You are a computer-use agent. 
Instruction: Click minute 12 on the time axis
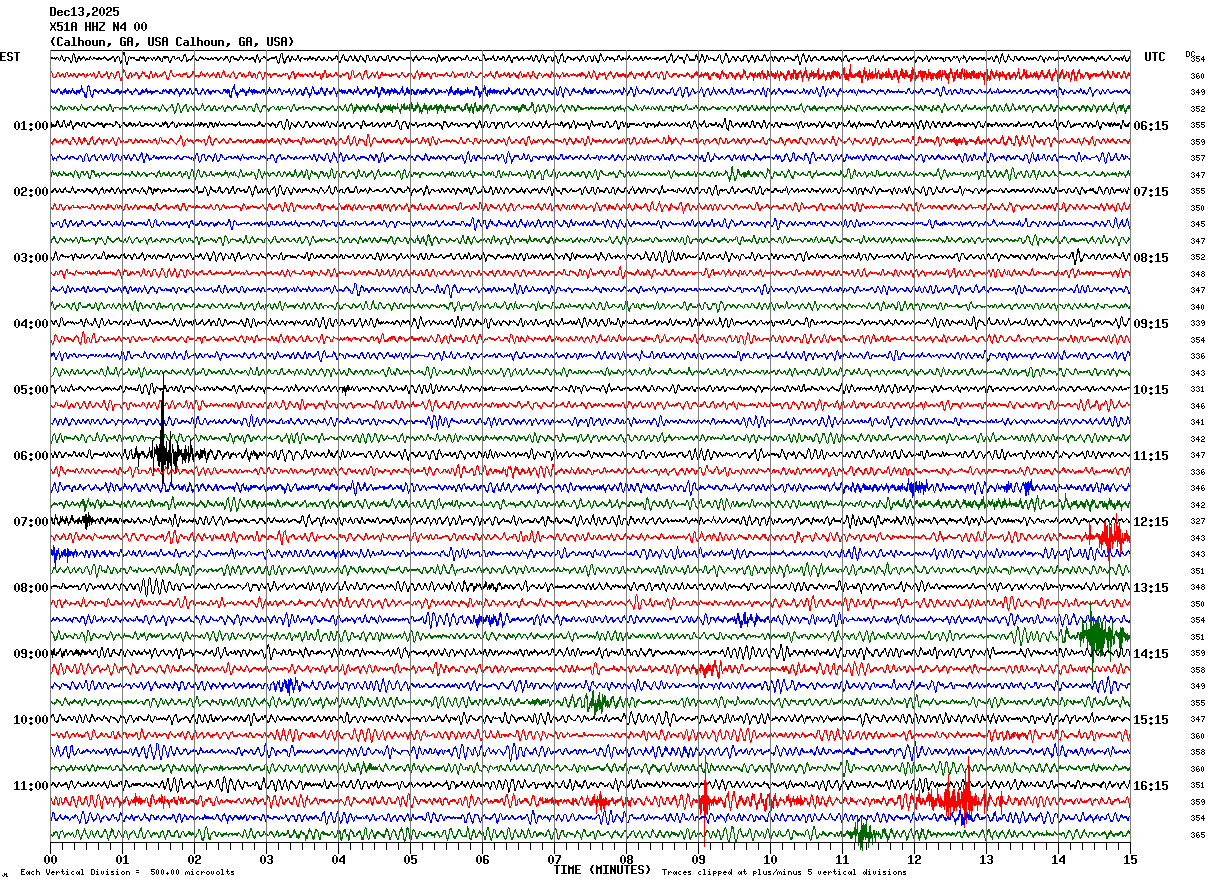point(915,859)
